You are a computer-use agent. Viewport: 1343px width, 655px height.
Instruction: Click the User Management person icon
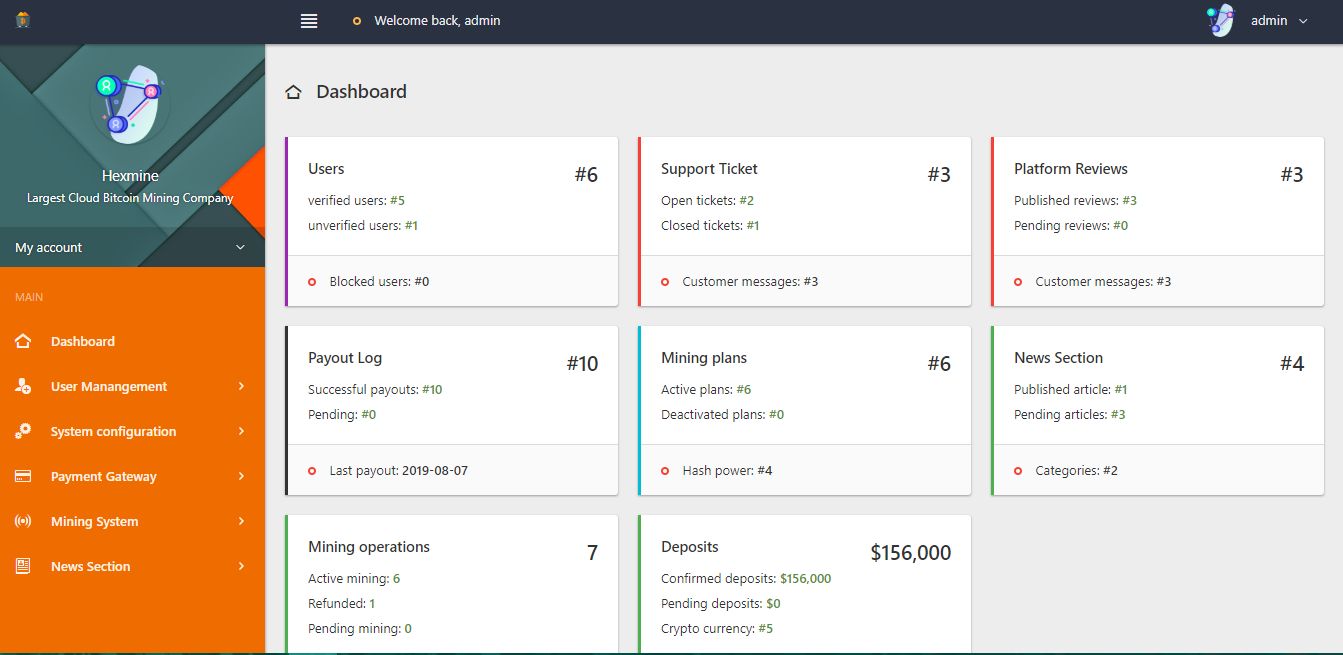coord(23,386)
